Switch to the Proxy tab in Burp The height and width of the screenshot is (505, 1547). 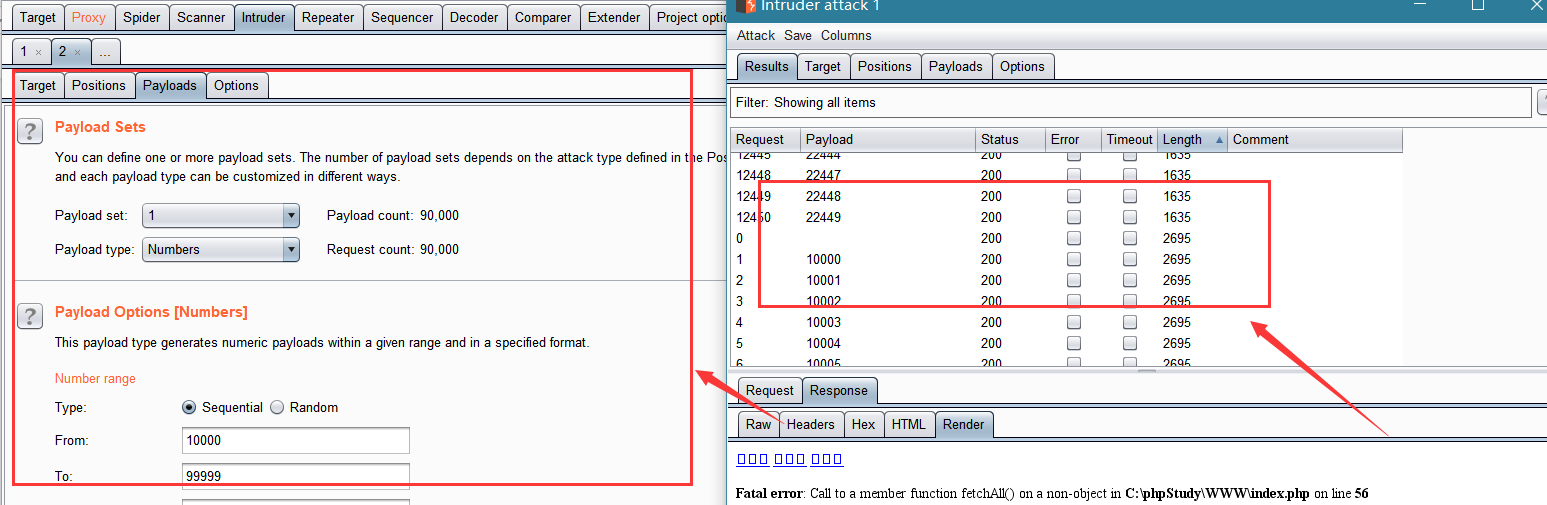point(88,17)
